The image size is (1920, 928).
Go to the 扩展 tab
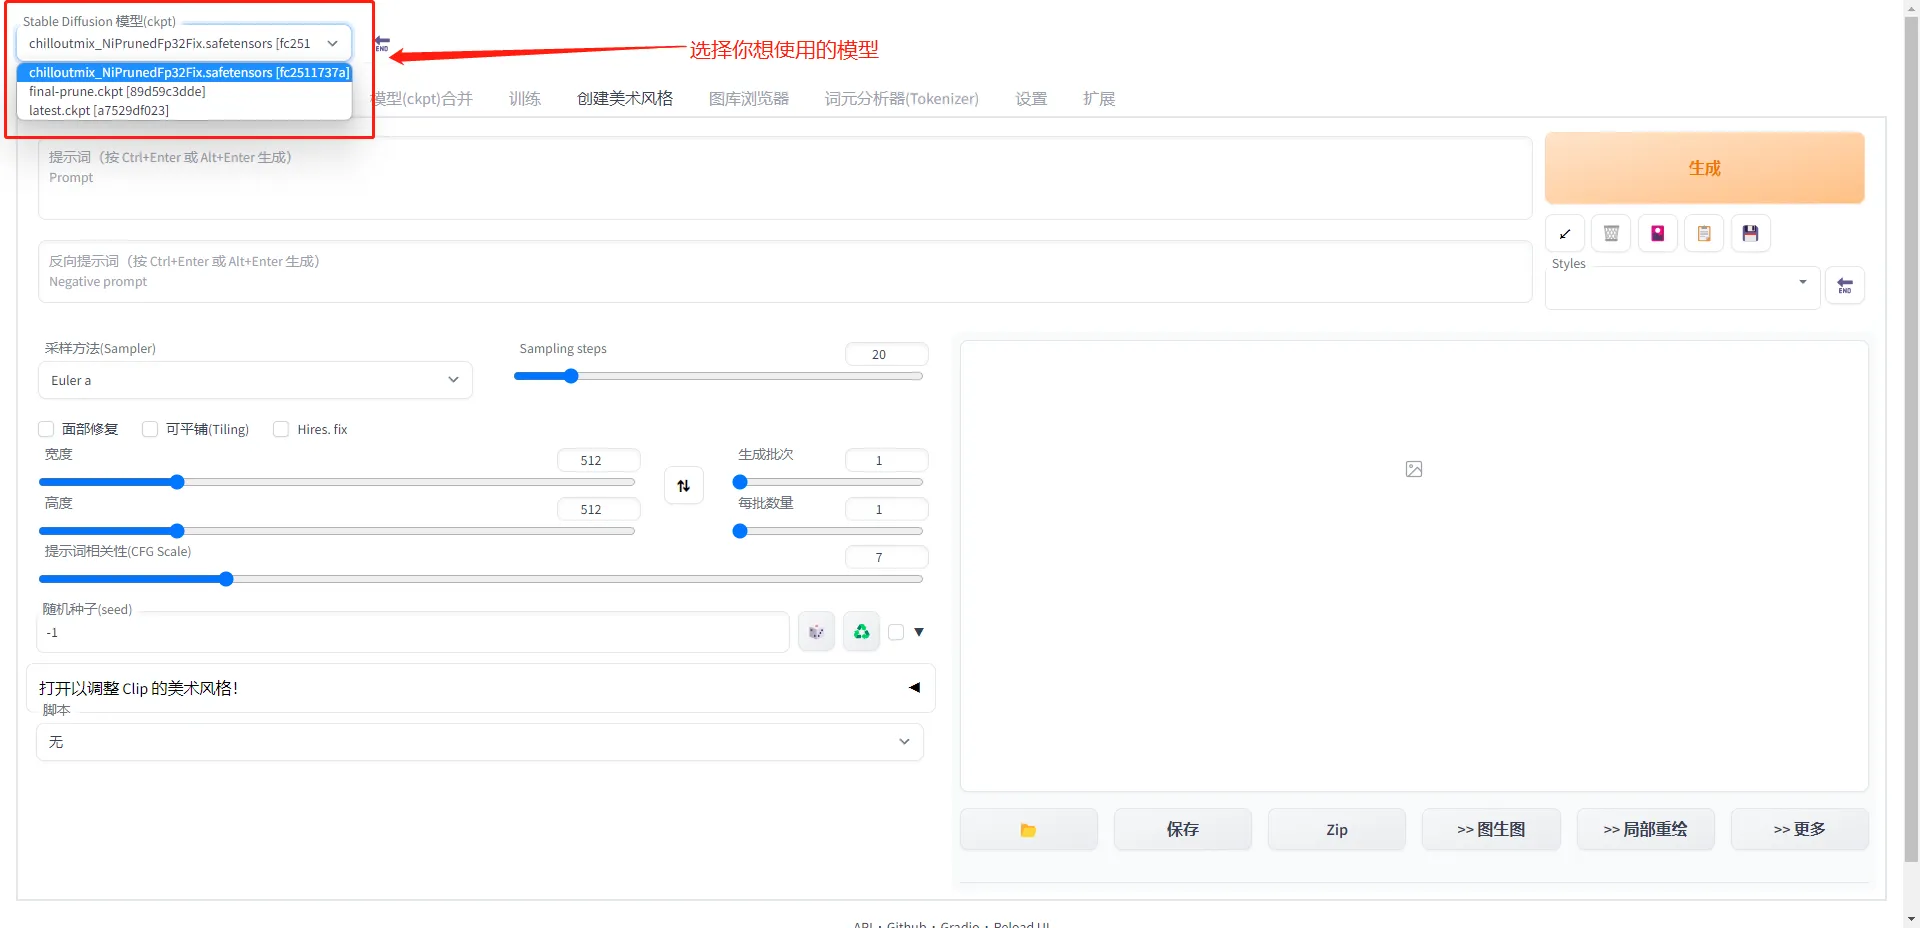pos(1099,98)
